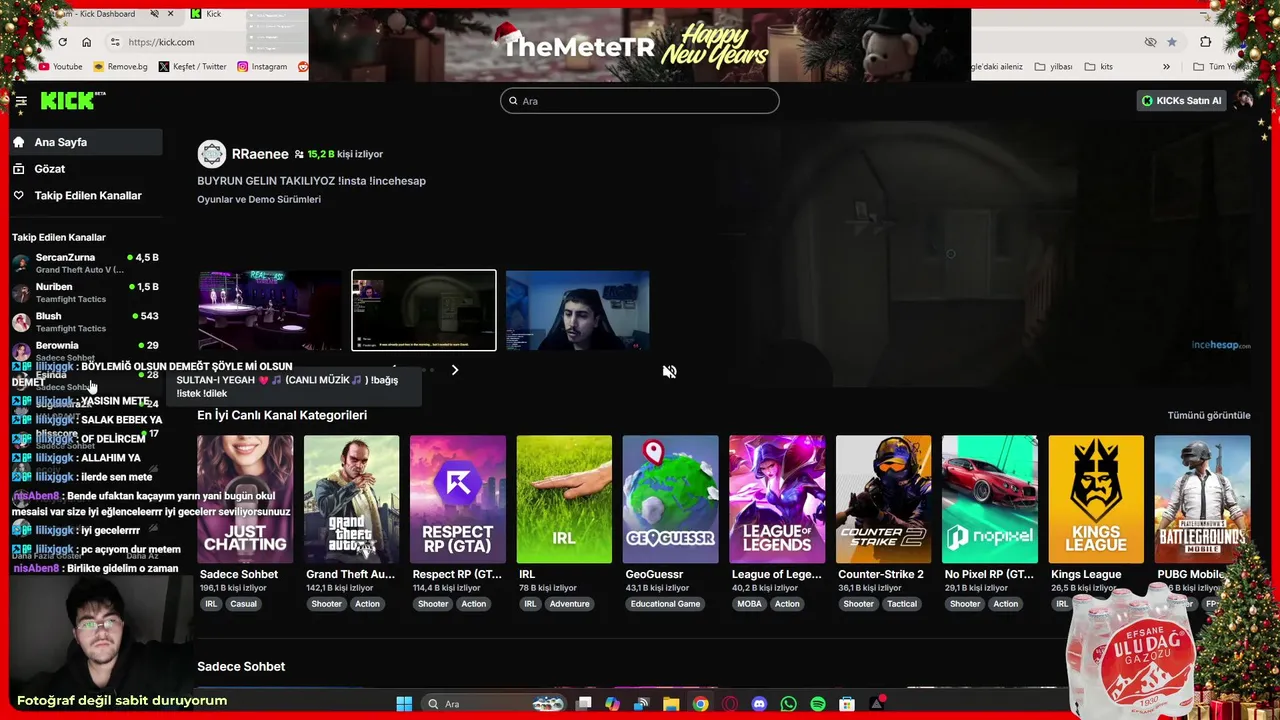Open No Pixel RP category card
Screen dimensions: 1280x720
tap(990, 499)
